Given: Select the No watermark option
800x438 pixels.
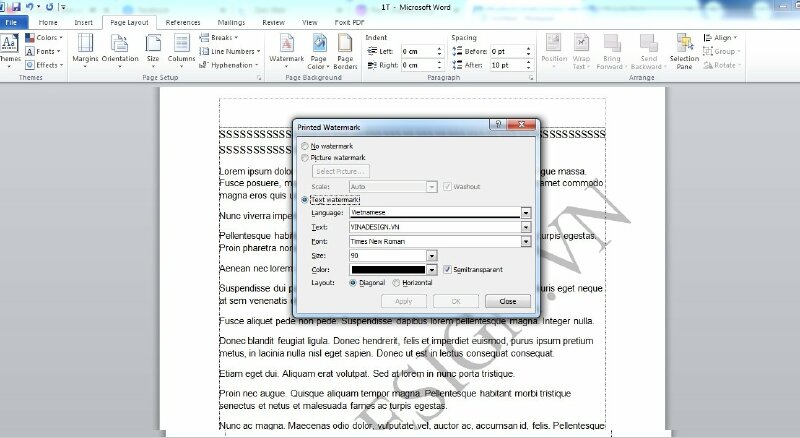Looking at the screenshot, I should (305, 146).
